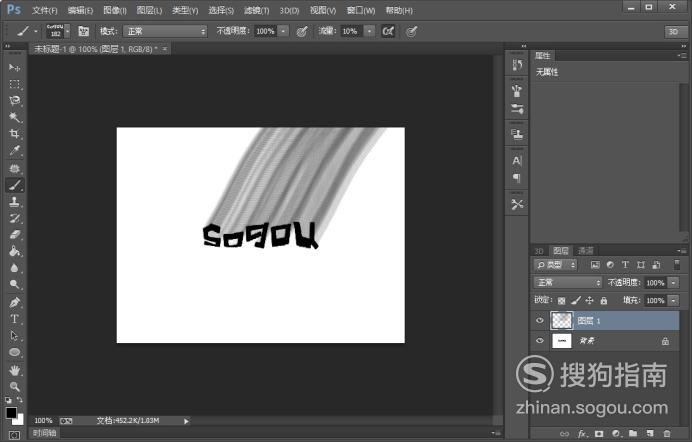Select the Blur tool
This screenshot has width=692, height=442.
coord(15,268)
